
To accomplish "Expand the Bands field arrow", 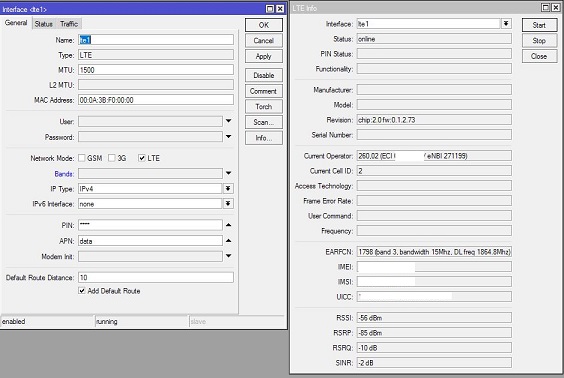I will 228,173.
